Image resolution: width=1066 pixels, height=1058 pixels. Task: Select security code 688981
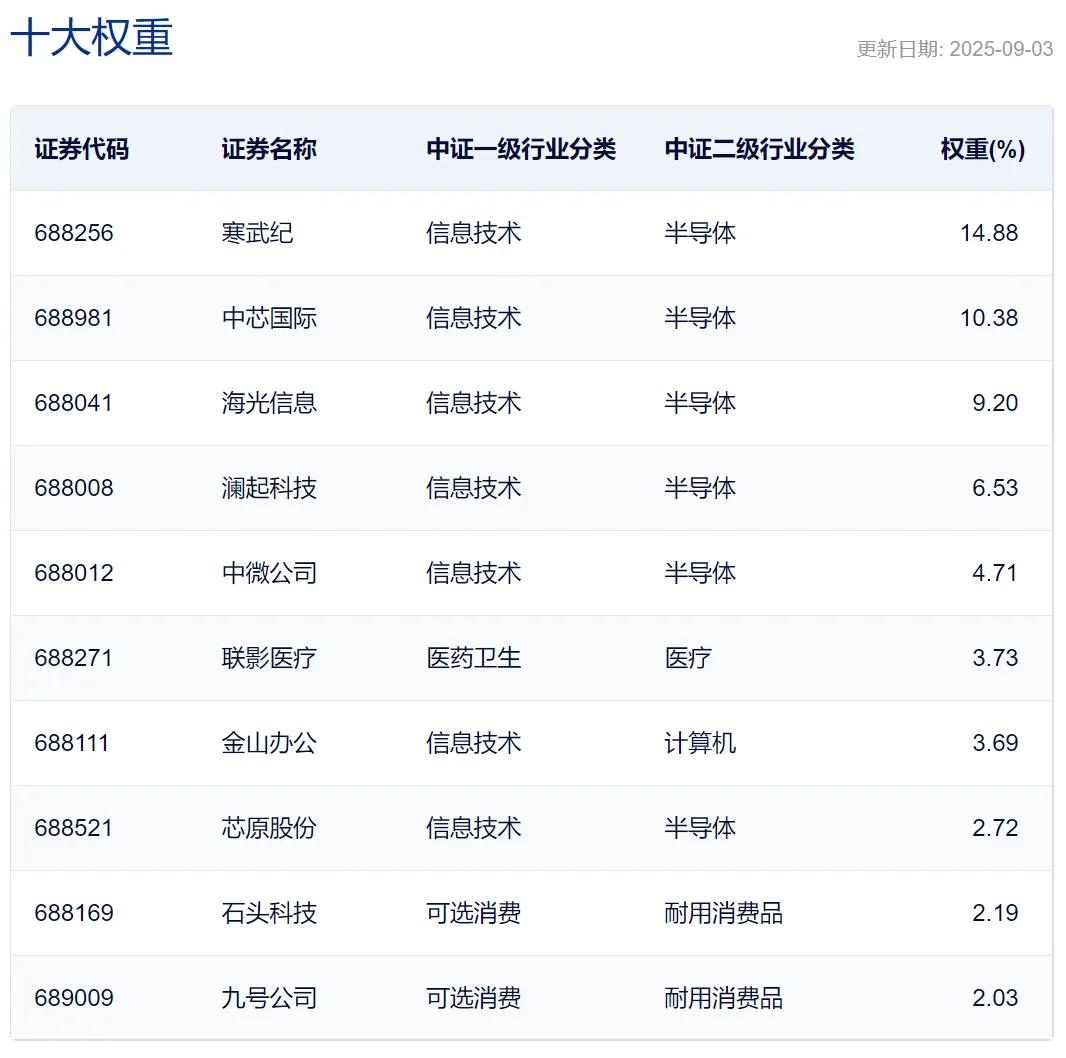73,318
